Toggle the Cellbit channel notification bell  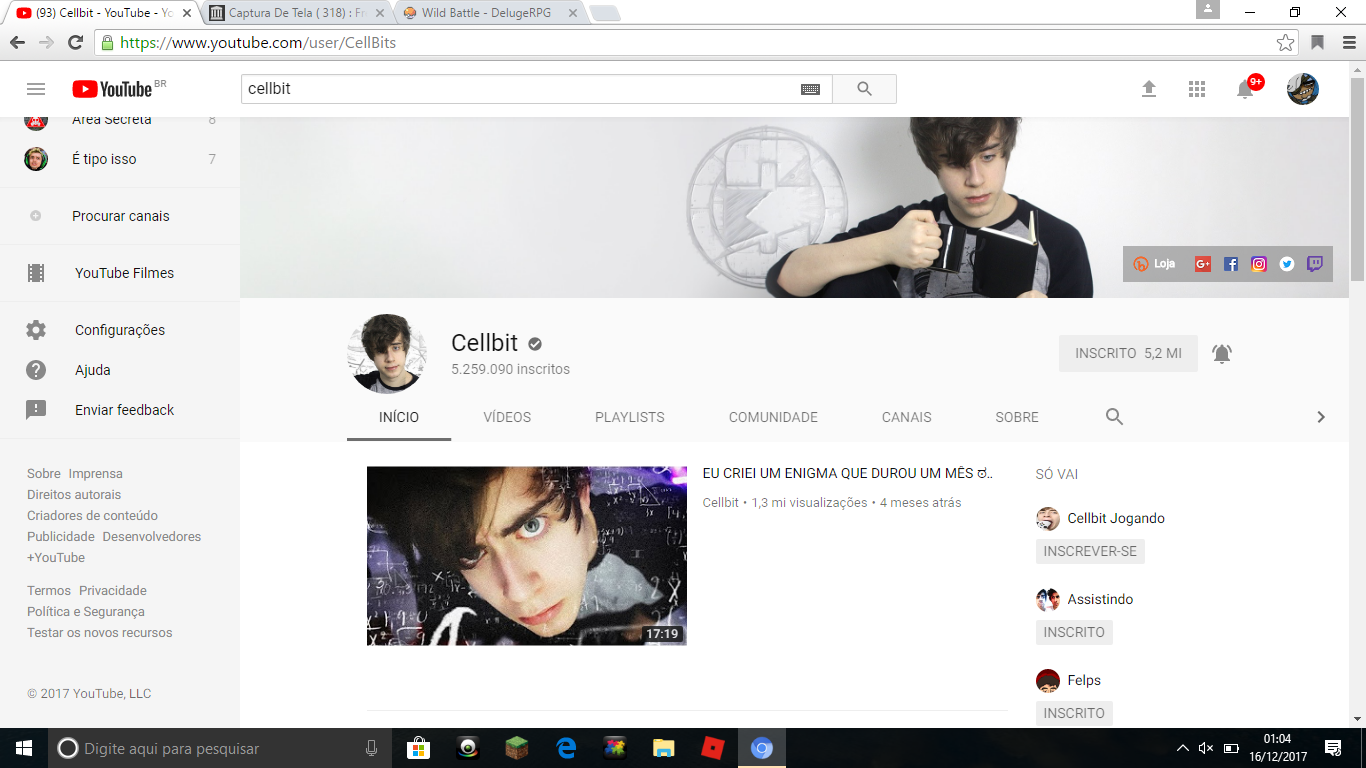[x=1222, y=353]
